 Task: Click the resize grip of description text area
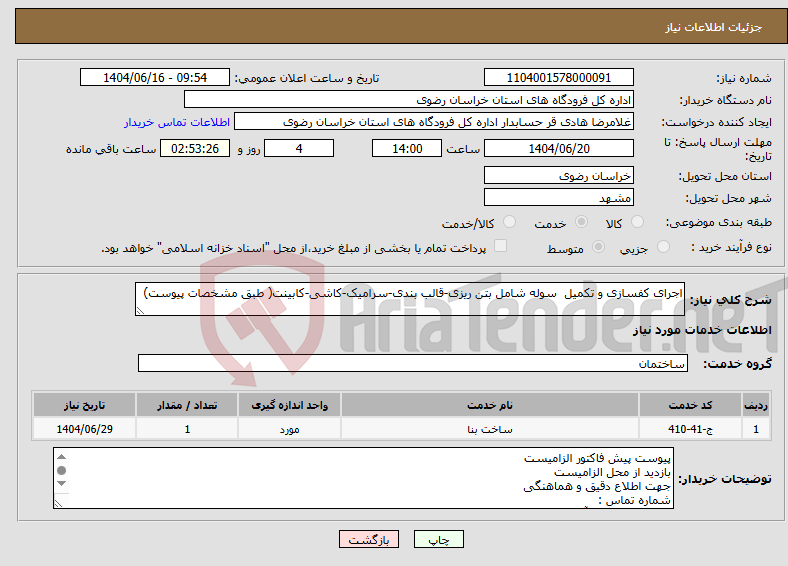(x=141, y=311)
